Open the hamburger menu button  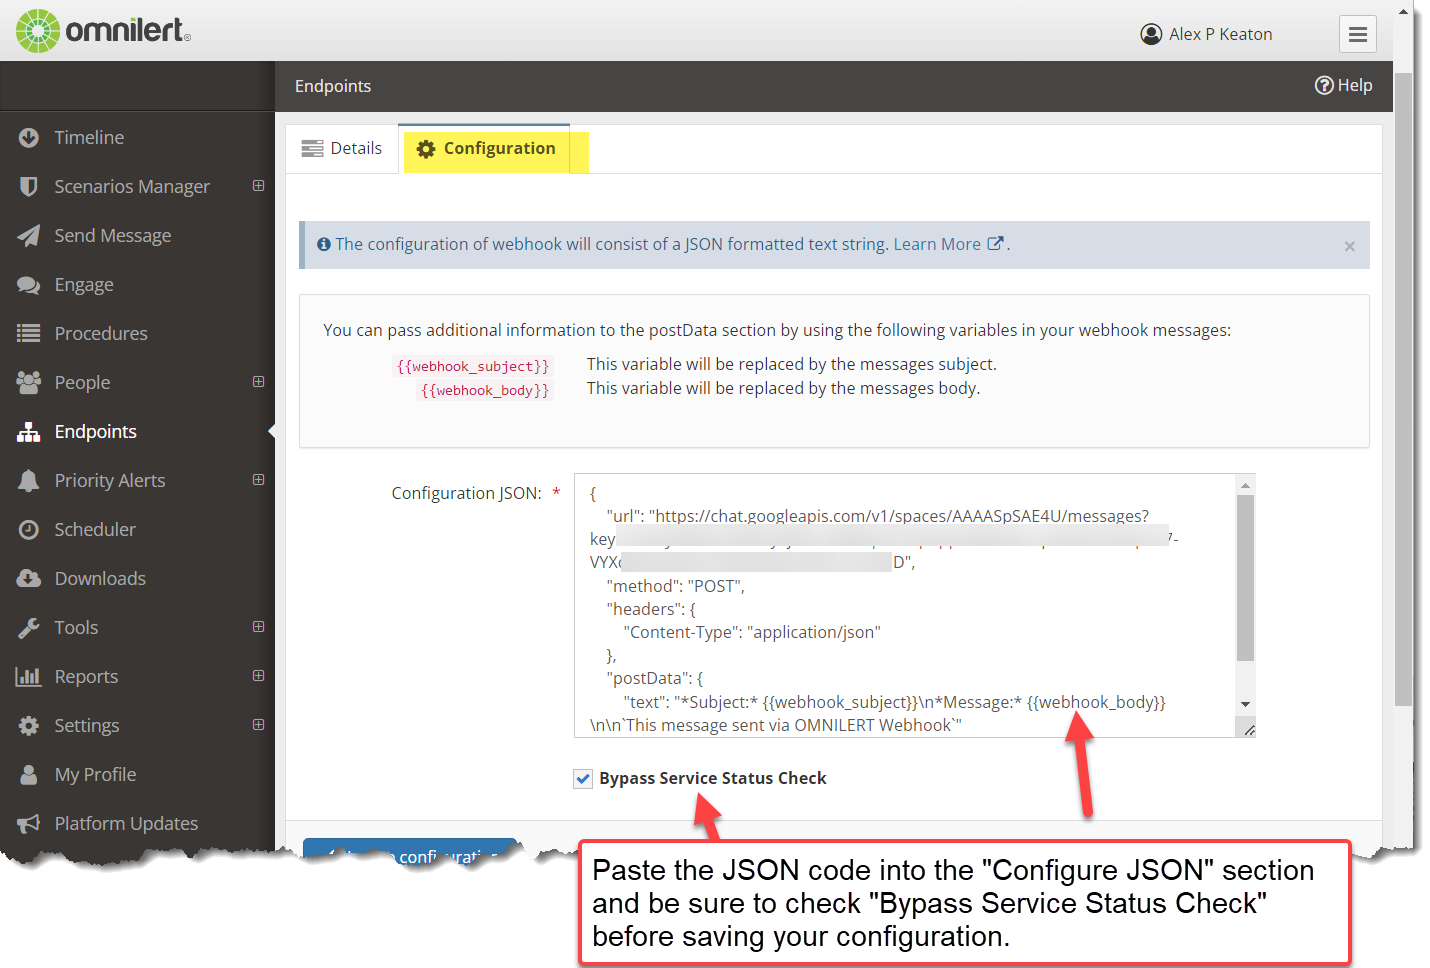click(x=1358, y=35)
